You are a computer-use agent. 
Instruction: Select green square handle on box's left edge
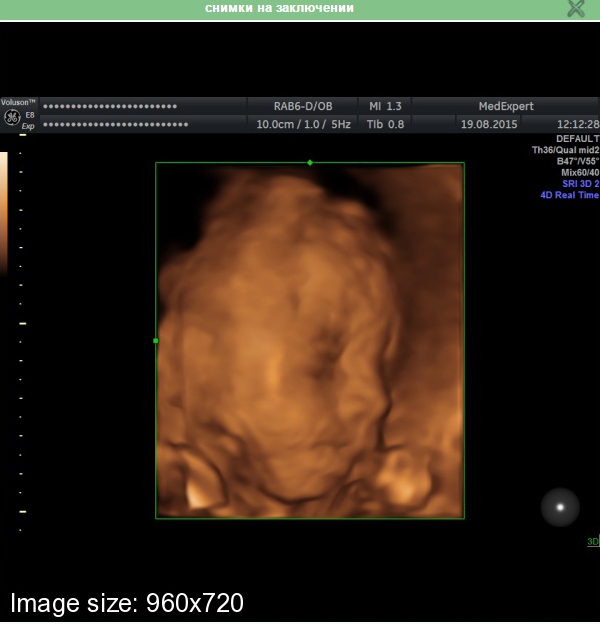156,341
